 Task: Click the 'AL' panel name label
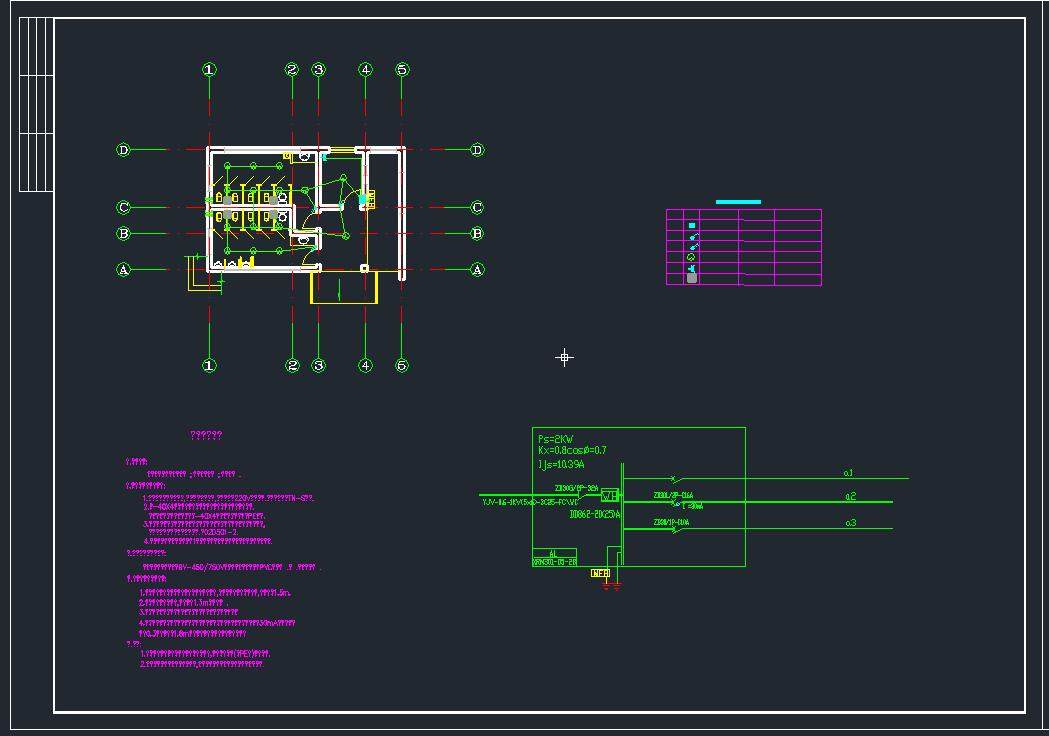[553, 554]
